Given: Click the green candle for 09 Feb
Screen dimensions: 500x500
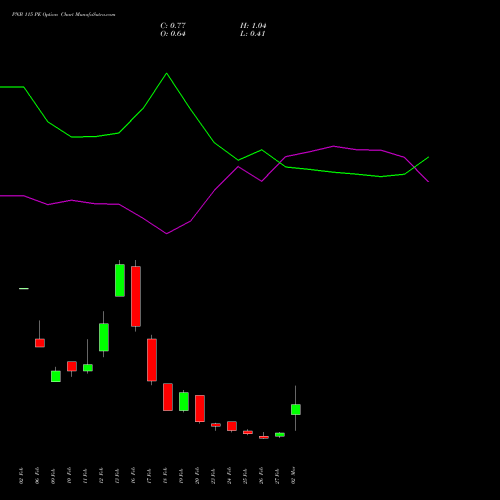Looking at the screenshot, I should point(56,376).
